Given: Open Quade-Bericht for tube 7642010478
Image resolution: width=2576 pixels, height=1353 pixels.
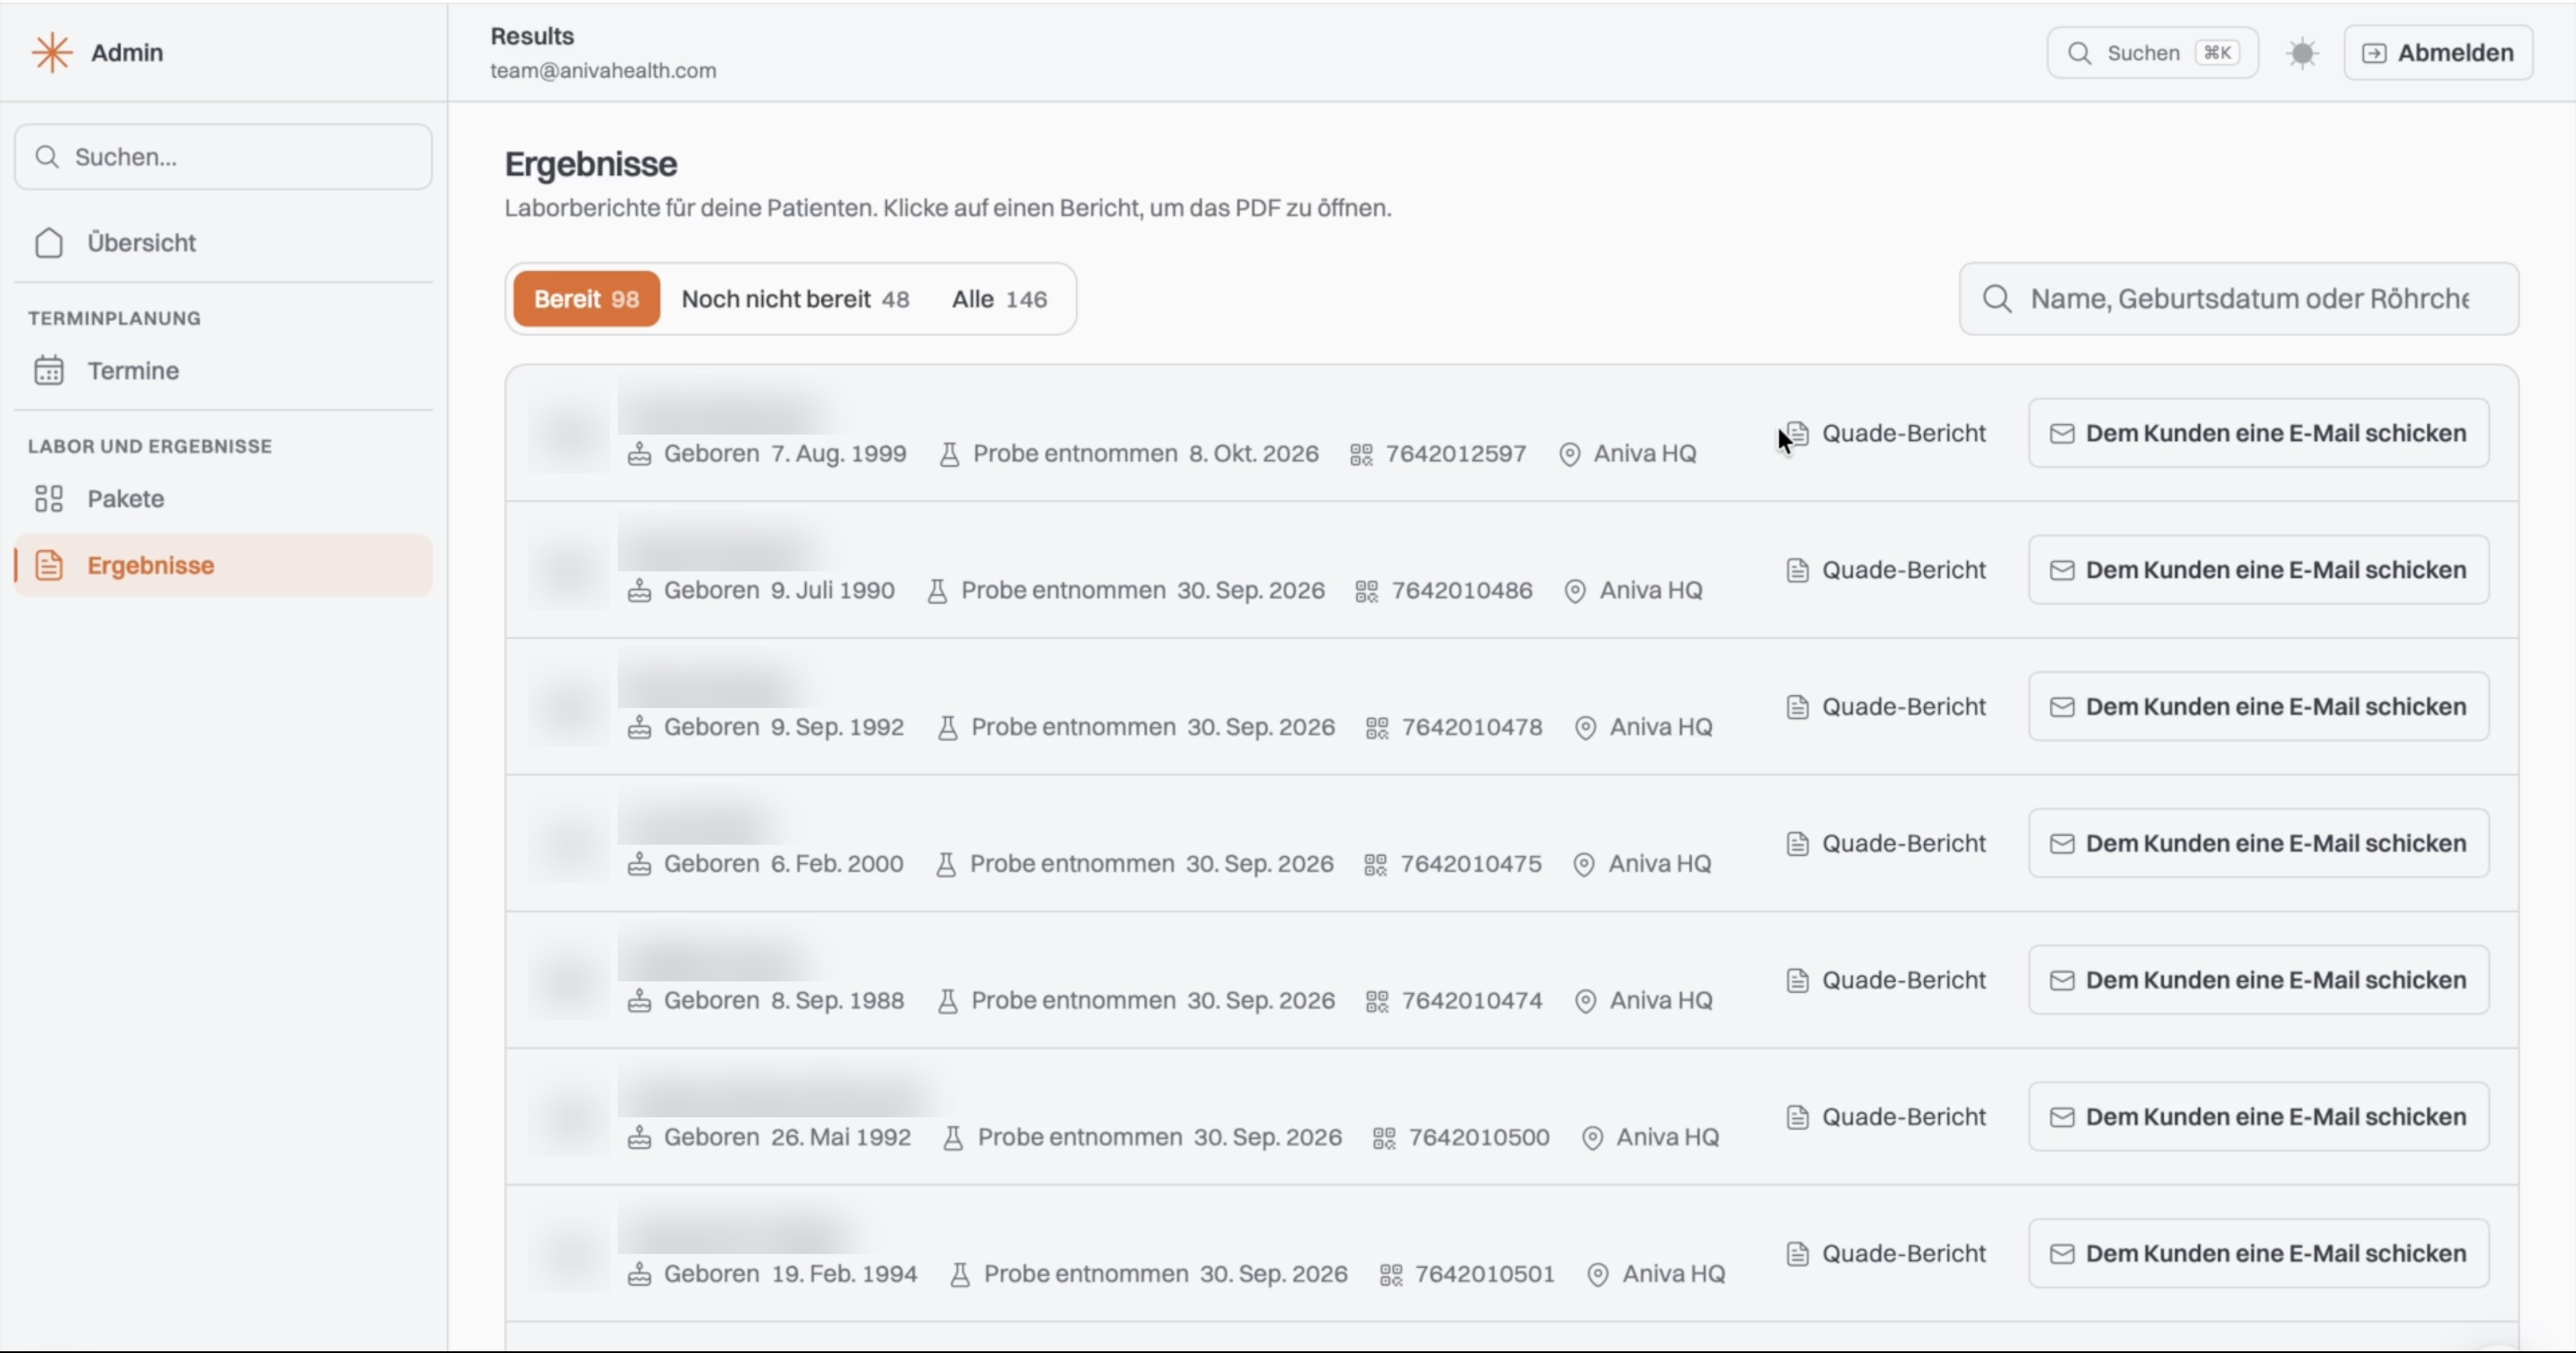Looking at the screenshot, I should pos(1886,707).
